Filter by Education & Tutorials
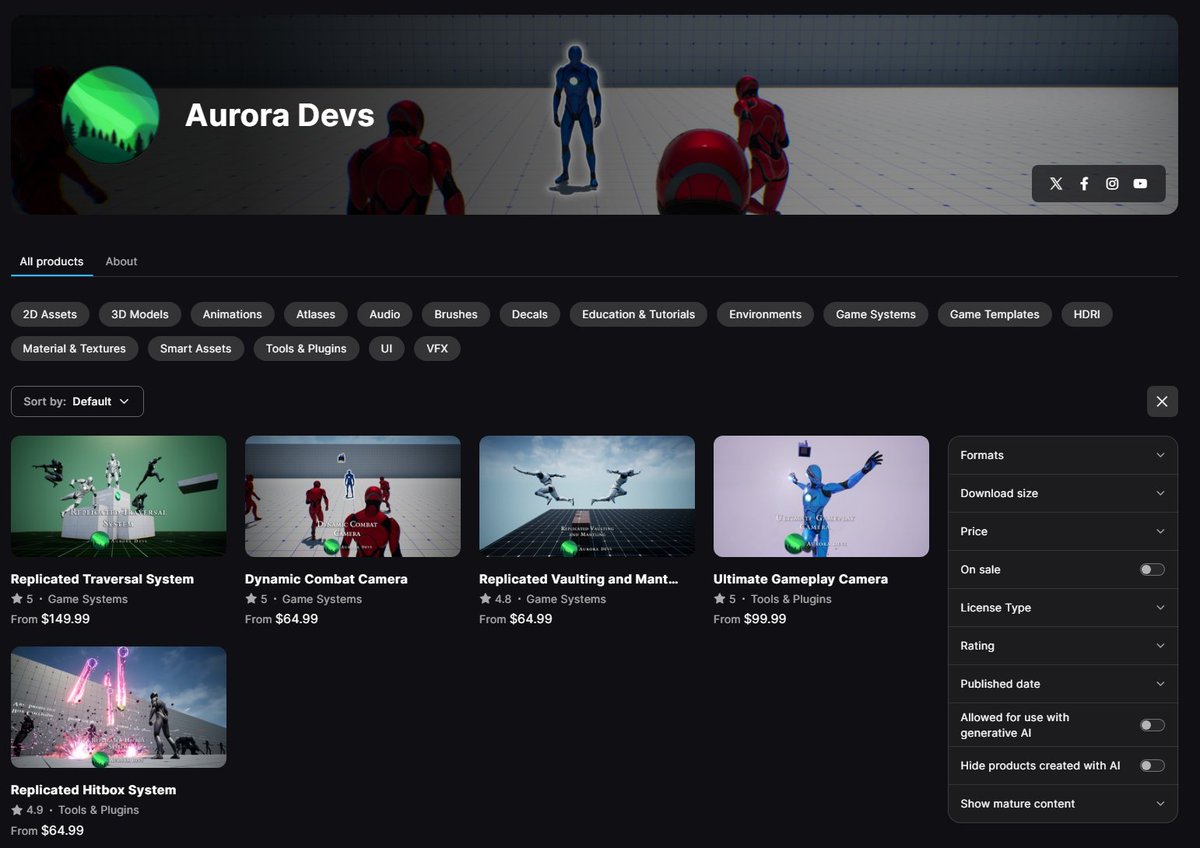The width and height of the screenshot is (1200, 848). (638, 314)
